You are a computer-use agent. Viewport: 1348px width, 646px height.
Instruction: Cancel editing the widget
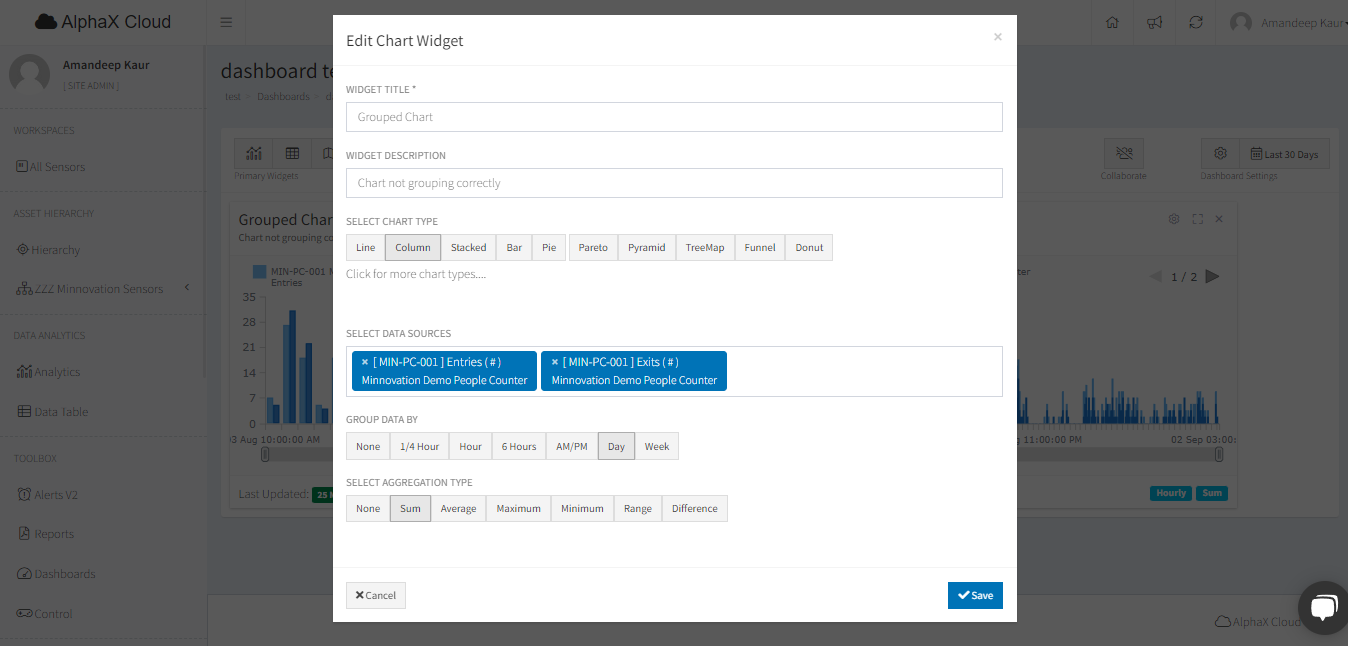pos(376,595)
